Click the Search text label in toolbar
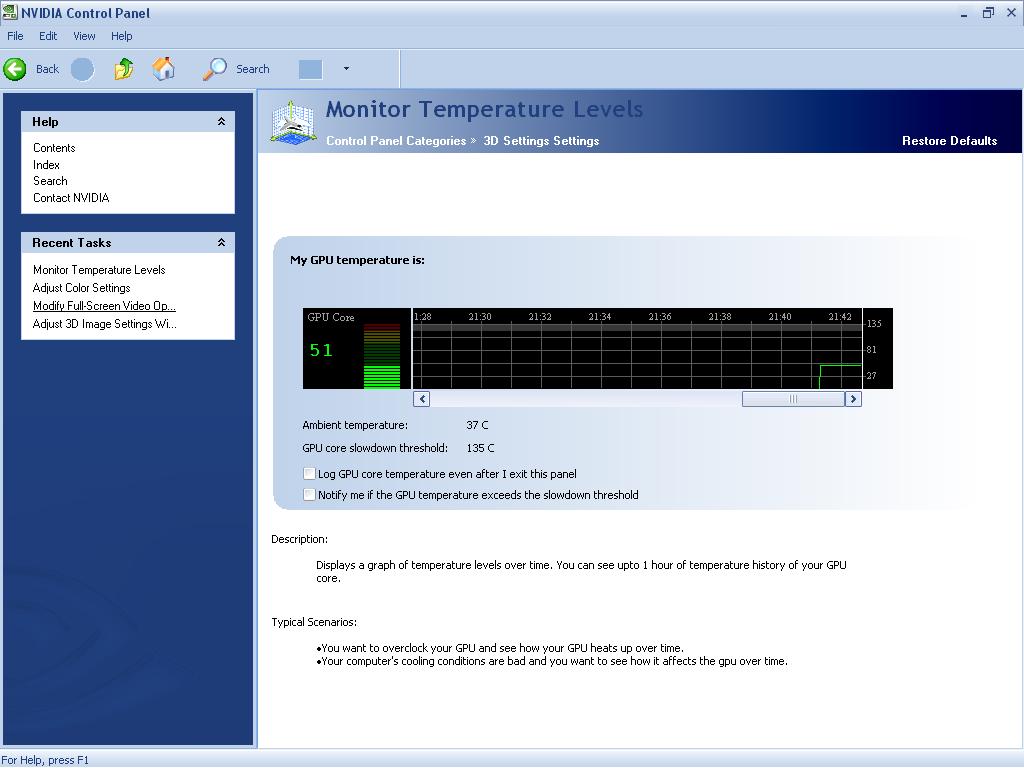 [253, 69]
